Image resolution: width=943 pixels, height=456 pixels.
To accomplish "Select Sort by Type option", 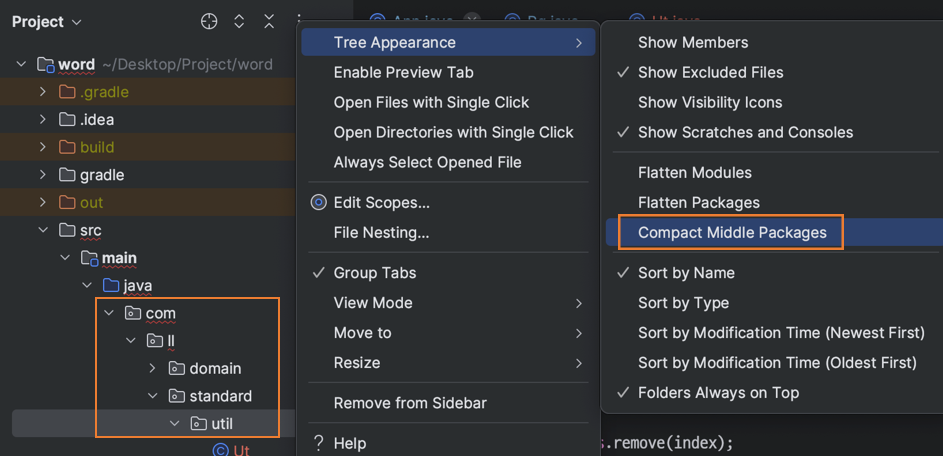I will (x=683, y=303).
